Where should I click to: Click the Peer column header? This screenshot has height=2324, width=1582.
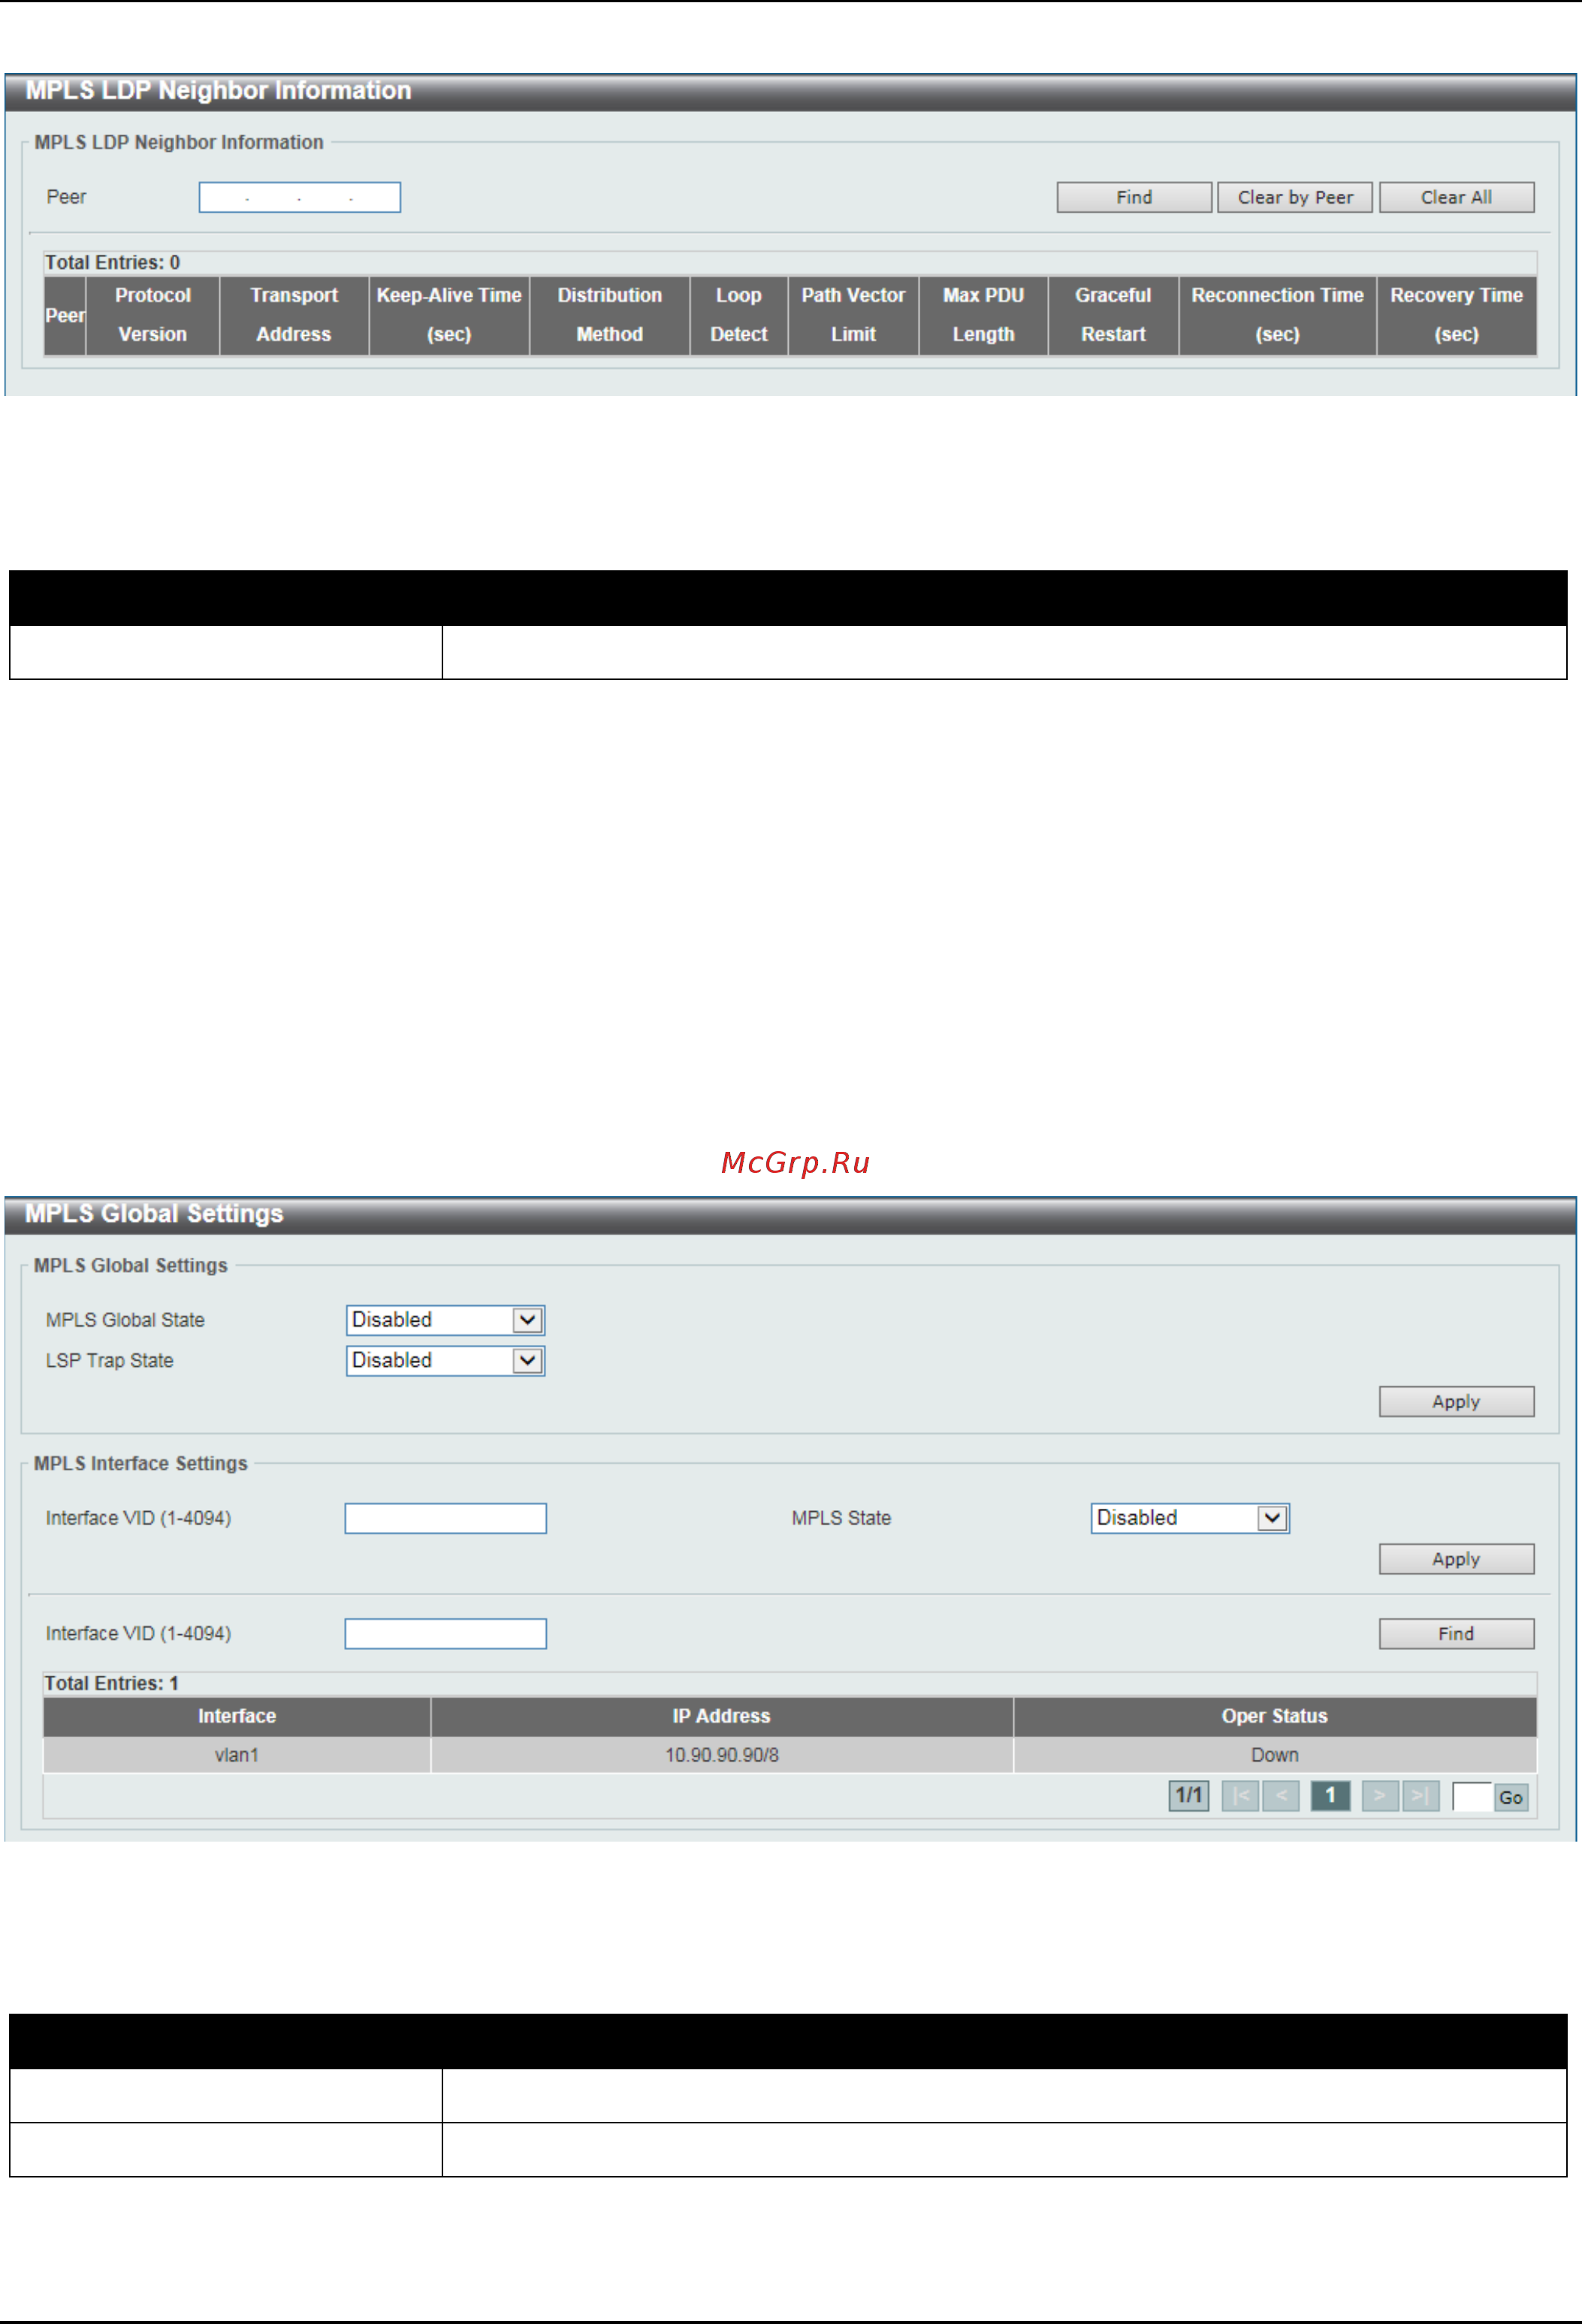pyautogui.click(x=65, y=315)
